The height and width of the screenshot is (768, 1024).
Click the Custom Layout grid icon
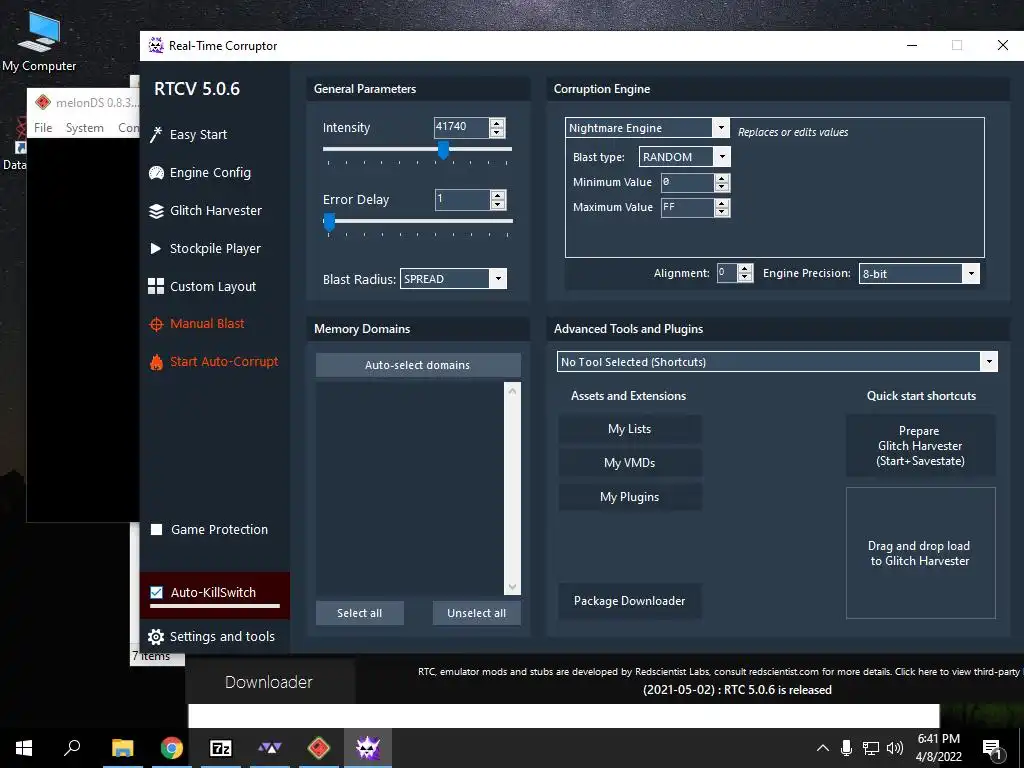click(156, 286)
